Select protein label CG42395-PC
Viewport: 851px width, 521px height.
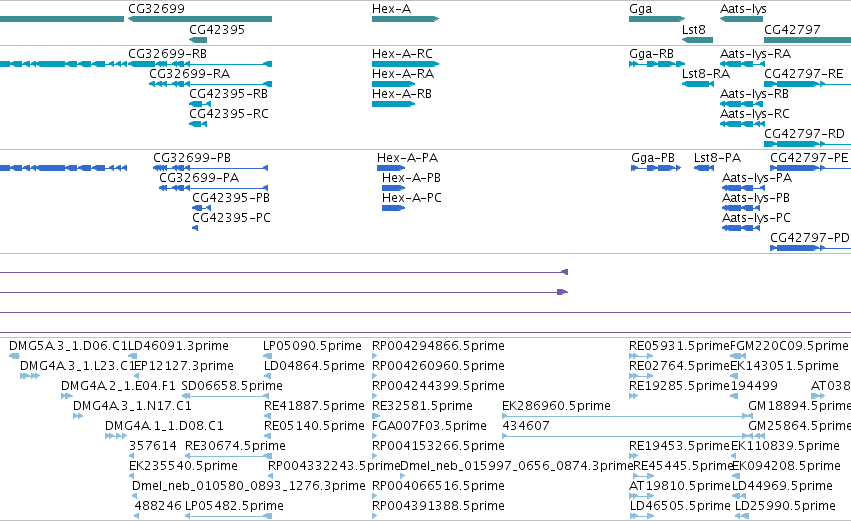[231, 218]
